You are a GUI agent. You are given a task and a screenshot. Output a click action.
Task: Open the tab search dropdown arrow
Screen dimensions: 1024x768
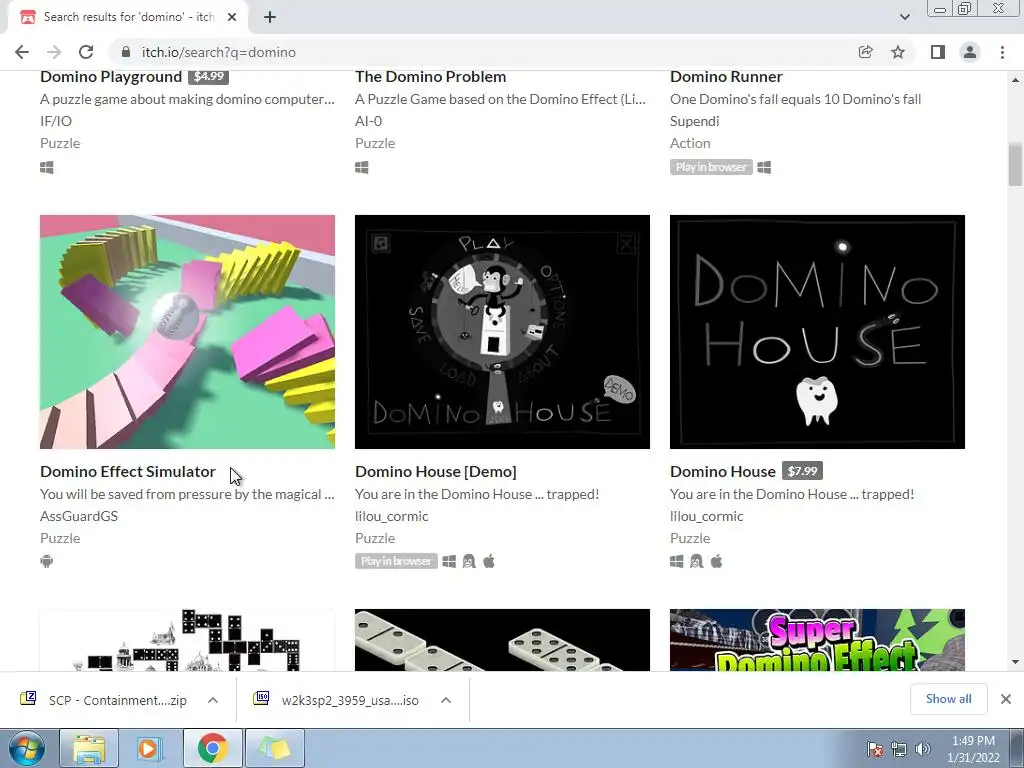pyautogui.click(x=904, y=17)
